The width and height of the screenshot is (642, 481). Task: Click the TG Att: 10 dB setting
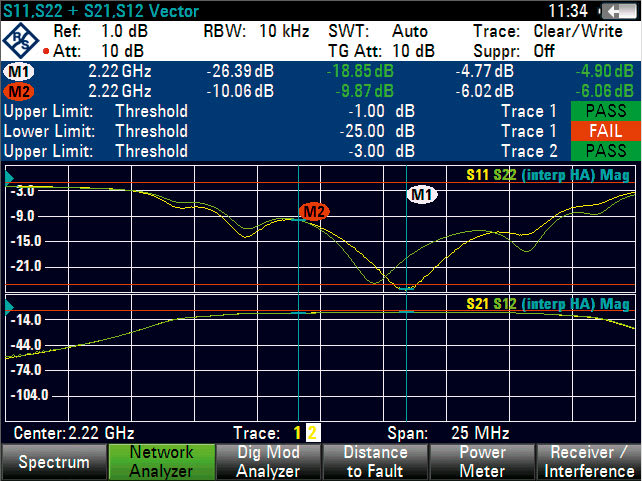[x=381, y=51]
